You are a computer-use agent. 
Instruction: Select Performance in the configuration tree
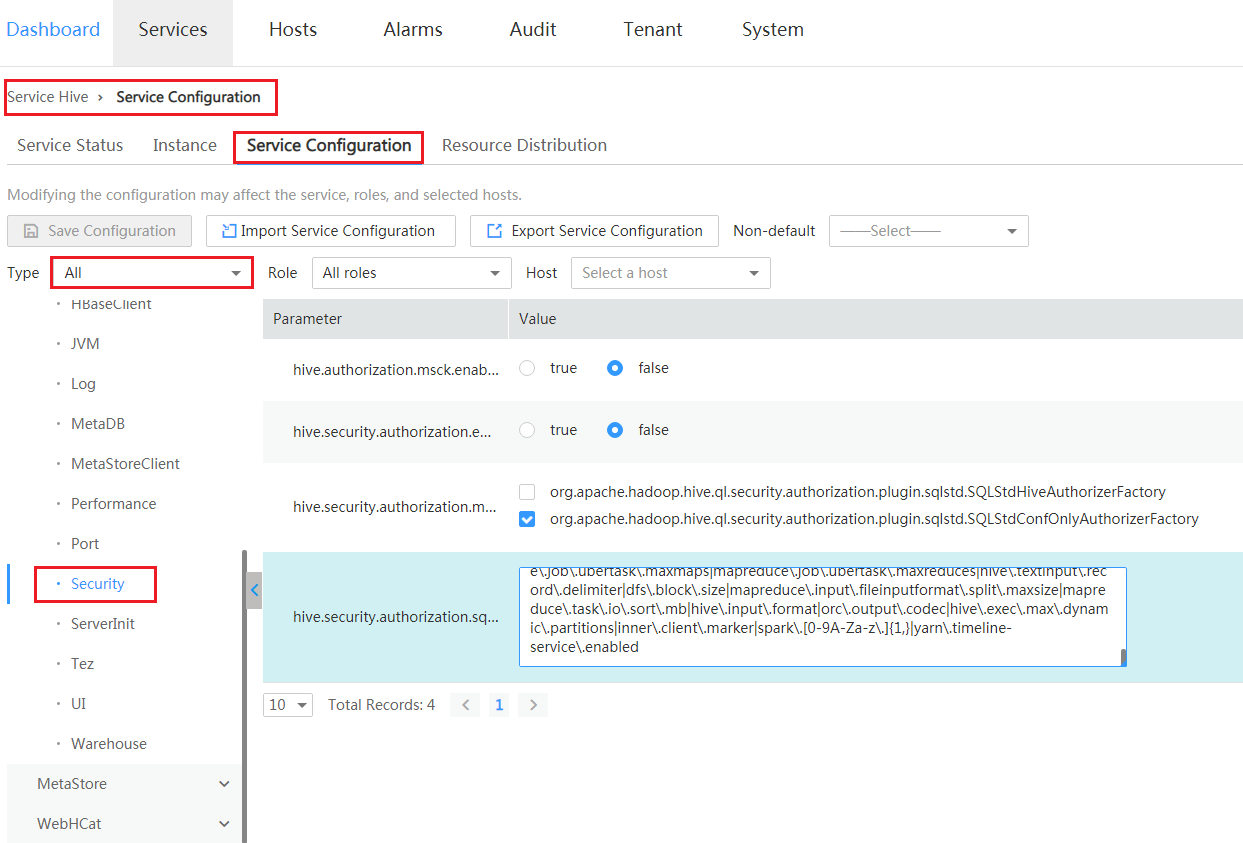pos(113,504)
